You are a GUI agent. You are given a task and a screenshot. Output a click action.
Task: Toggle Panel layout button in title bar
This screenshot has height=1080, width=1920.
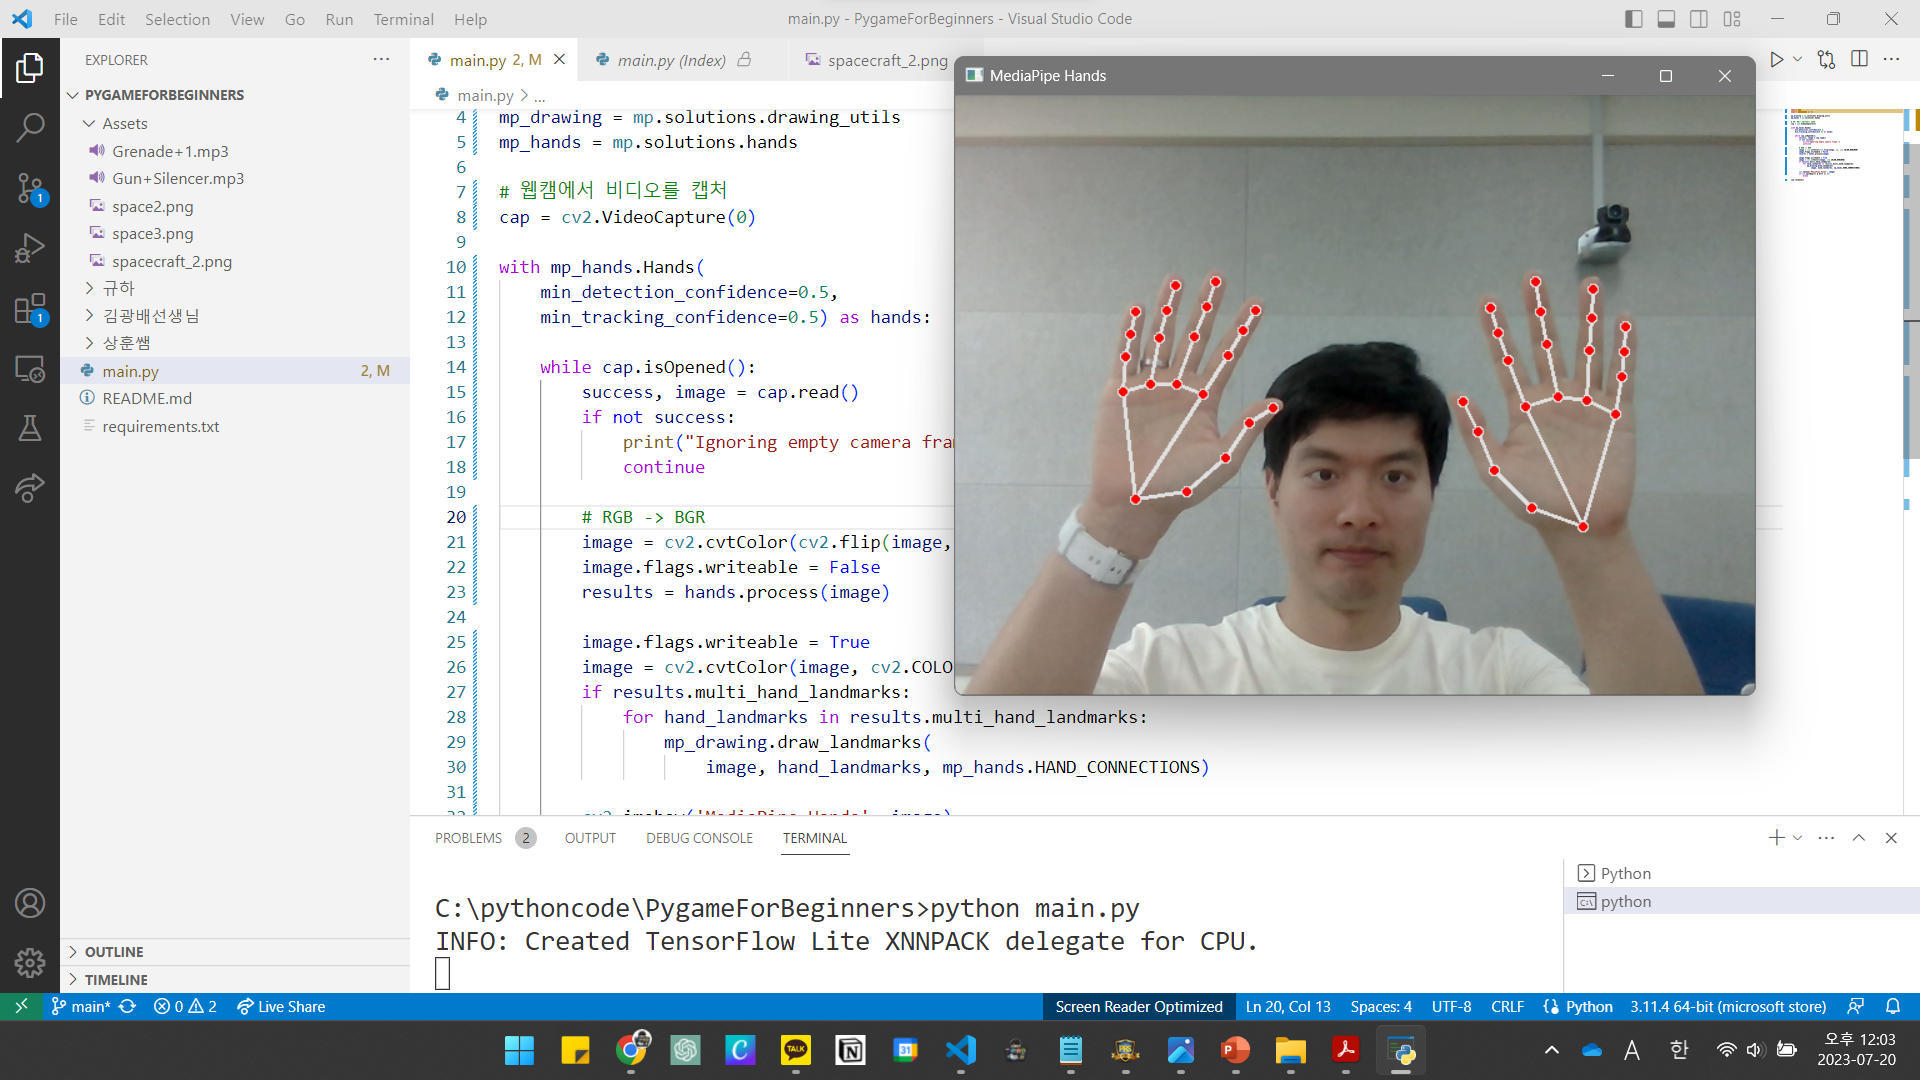pos(1666,19)
